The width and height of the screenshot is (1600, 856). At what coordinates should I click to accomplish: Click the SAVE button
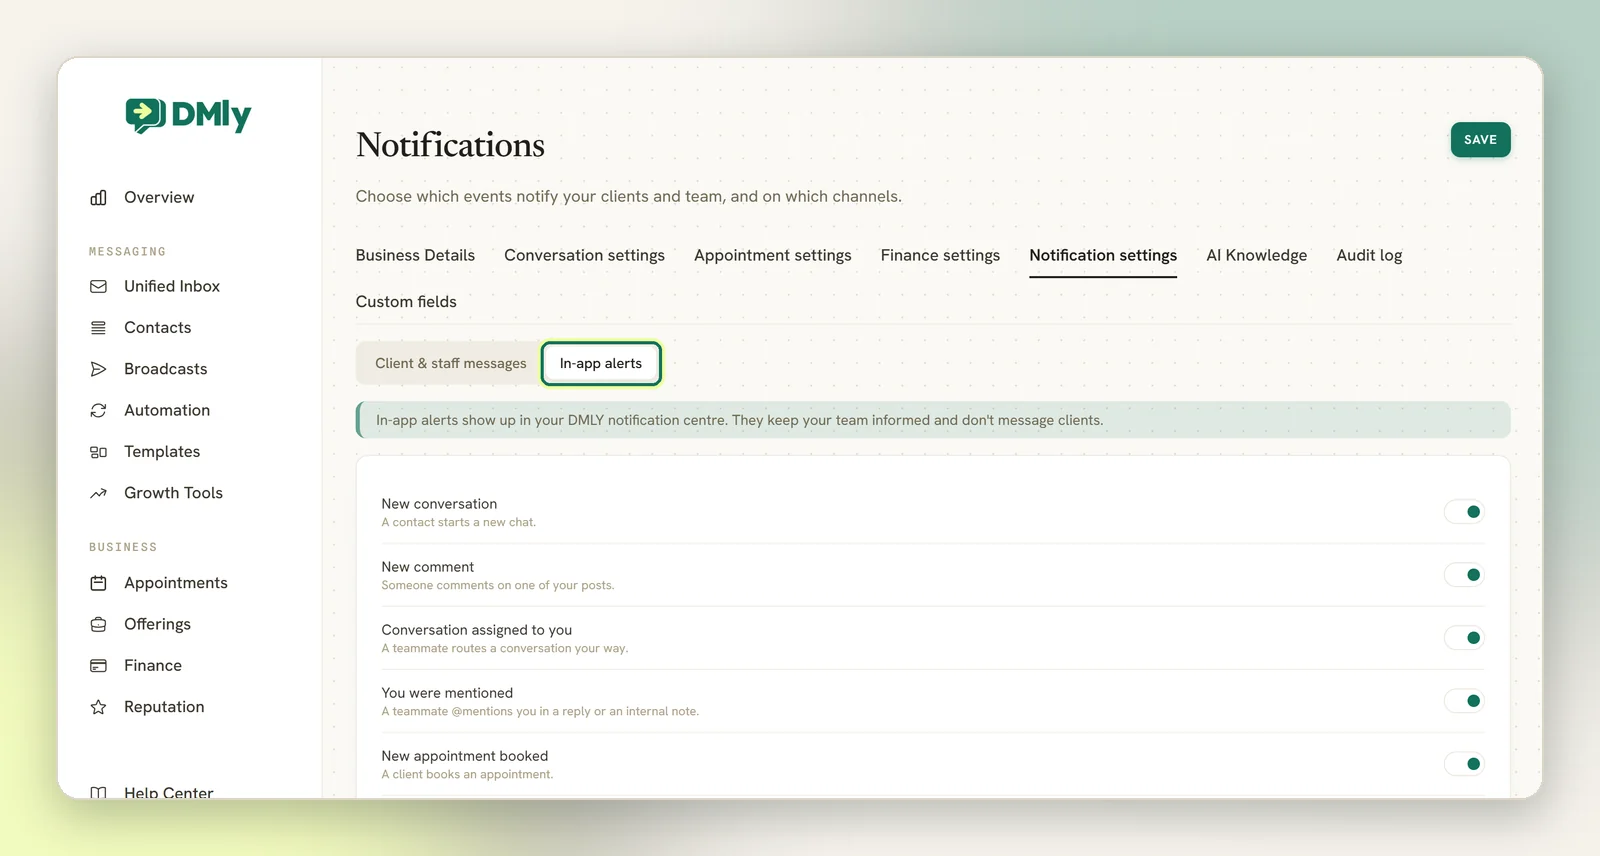tap(1480, 140)
